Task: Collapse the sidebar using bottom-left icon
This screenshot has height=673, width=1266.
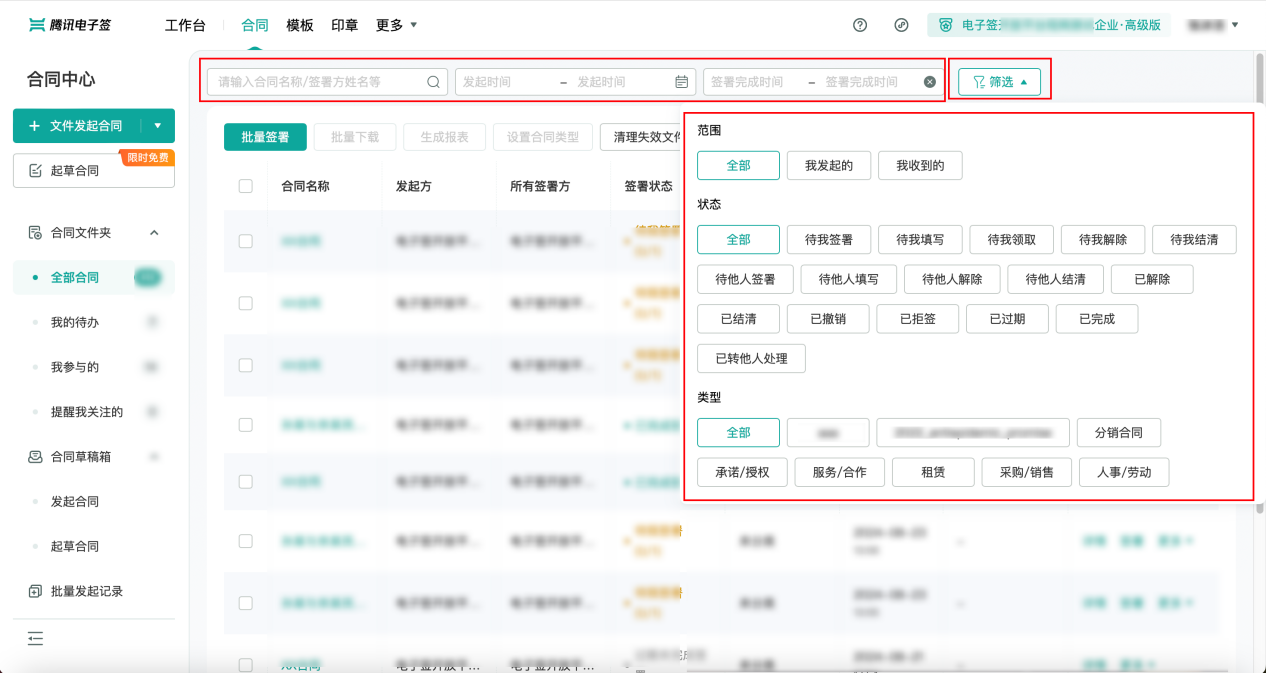Action: pyautogui.click(x=36, y=639)
